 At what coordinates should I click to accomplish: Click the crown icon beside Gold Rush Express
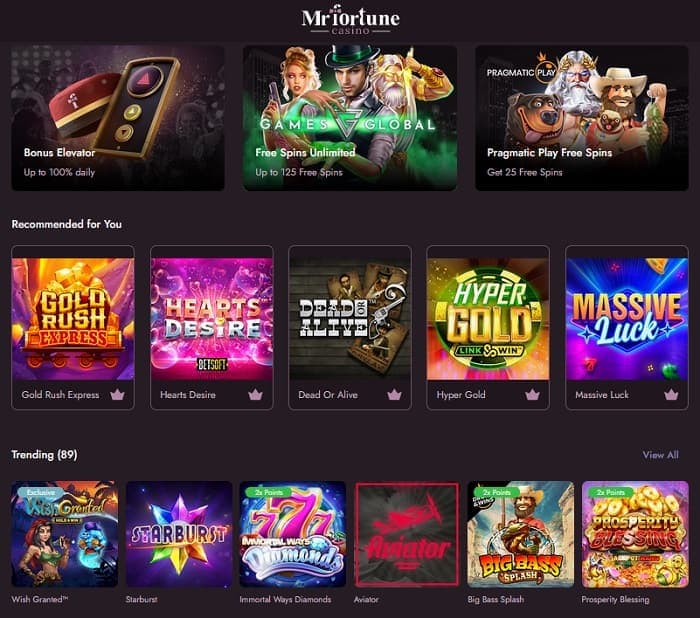tap(117, 395)
